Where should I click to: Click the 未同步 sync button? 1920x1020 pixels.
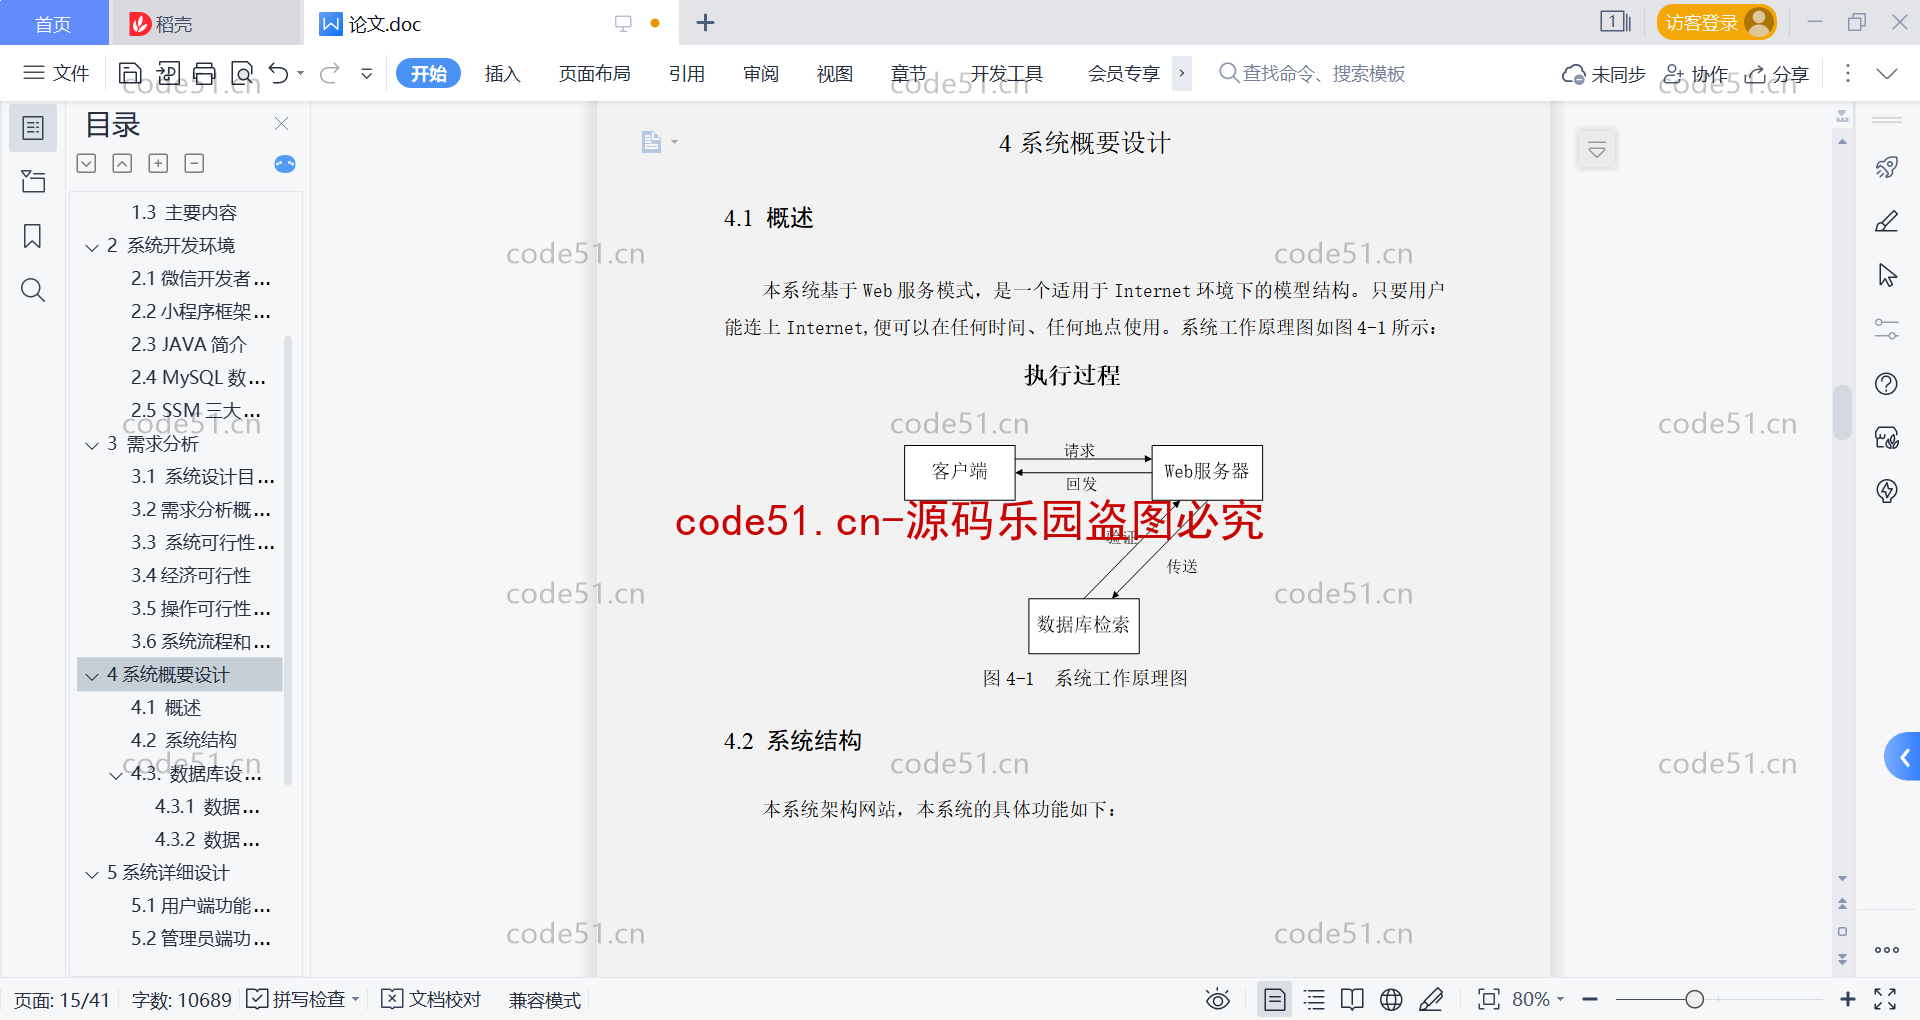tap(1604, 74)
